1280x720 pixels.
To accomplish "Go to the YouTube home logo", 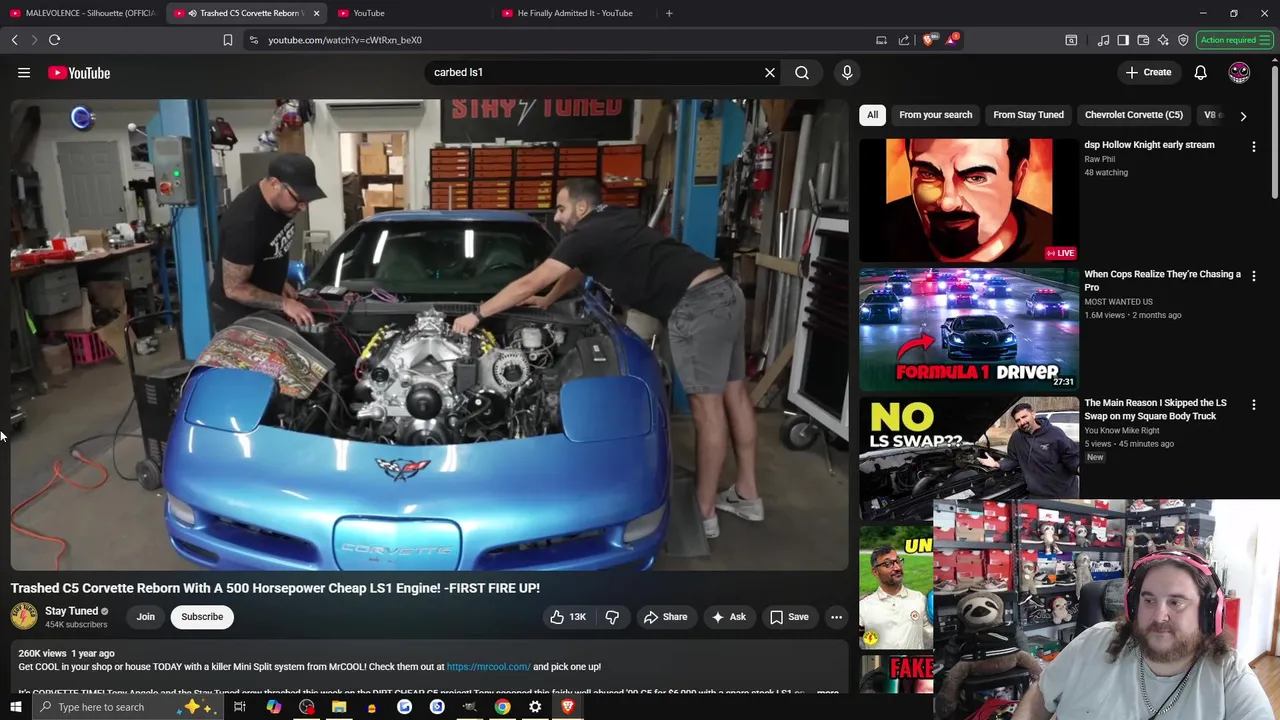I will coord(79,73).
